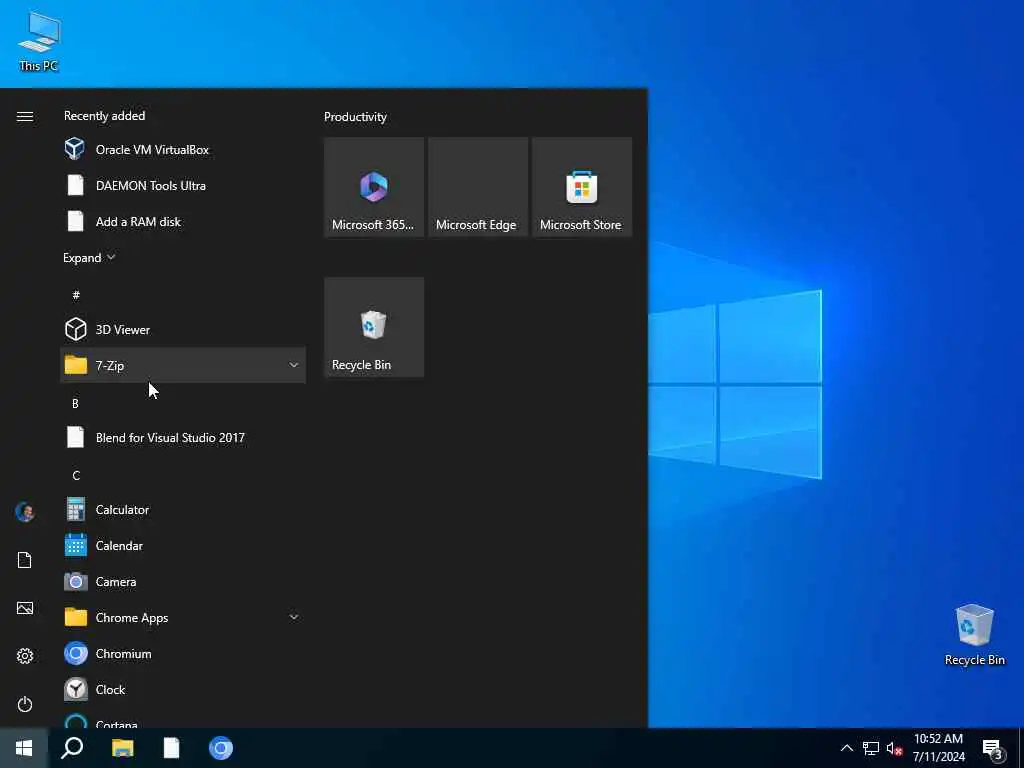Open 3D Viewer app
The height and width of the screenshot is (768, 1024).
pyautogui.click(x=183, y=329)
